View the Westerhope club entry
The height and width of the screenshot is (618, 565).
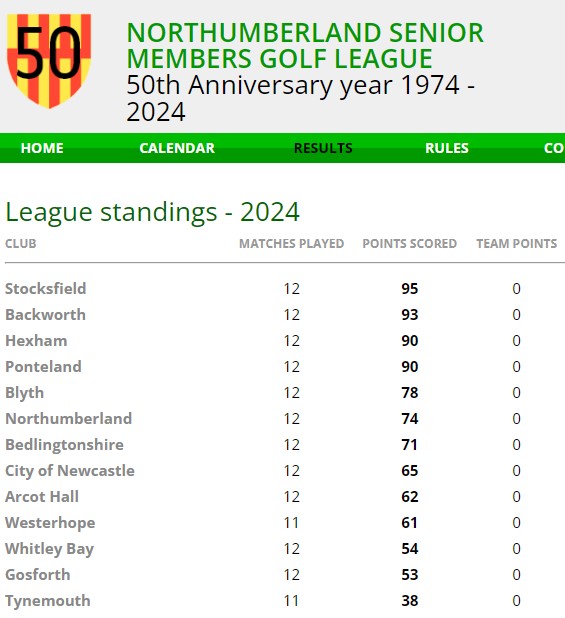(x=50, y=523)
